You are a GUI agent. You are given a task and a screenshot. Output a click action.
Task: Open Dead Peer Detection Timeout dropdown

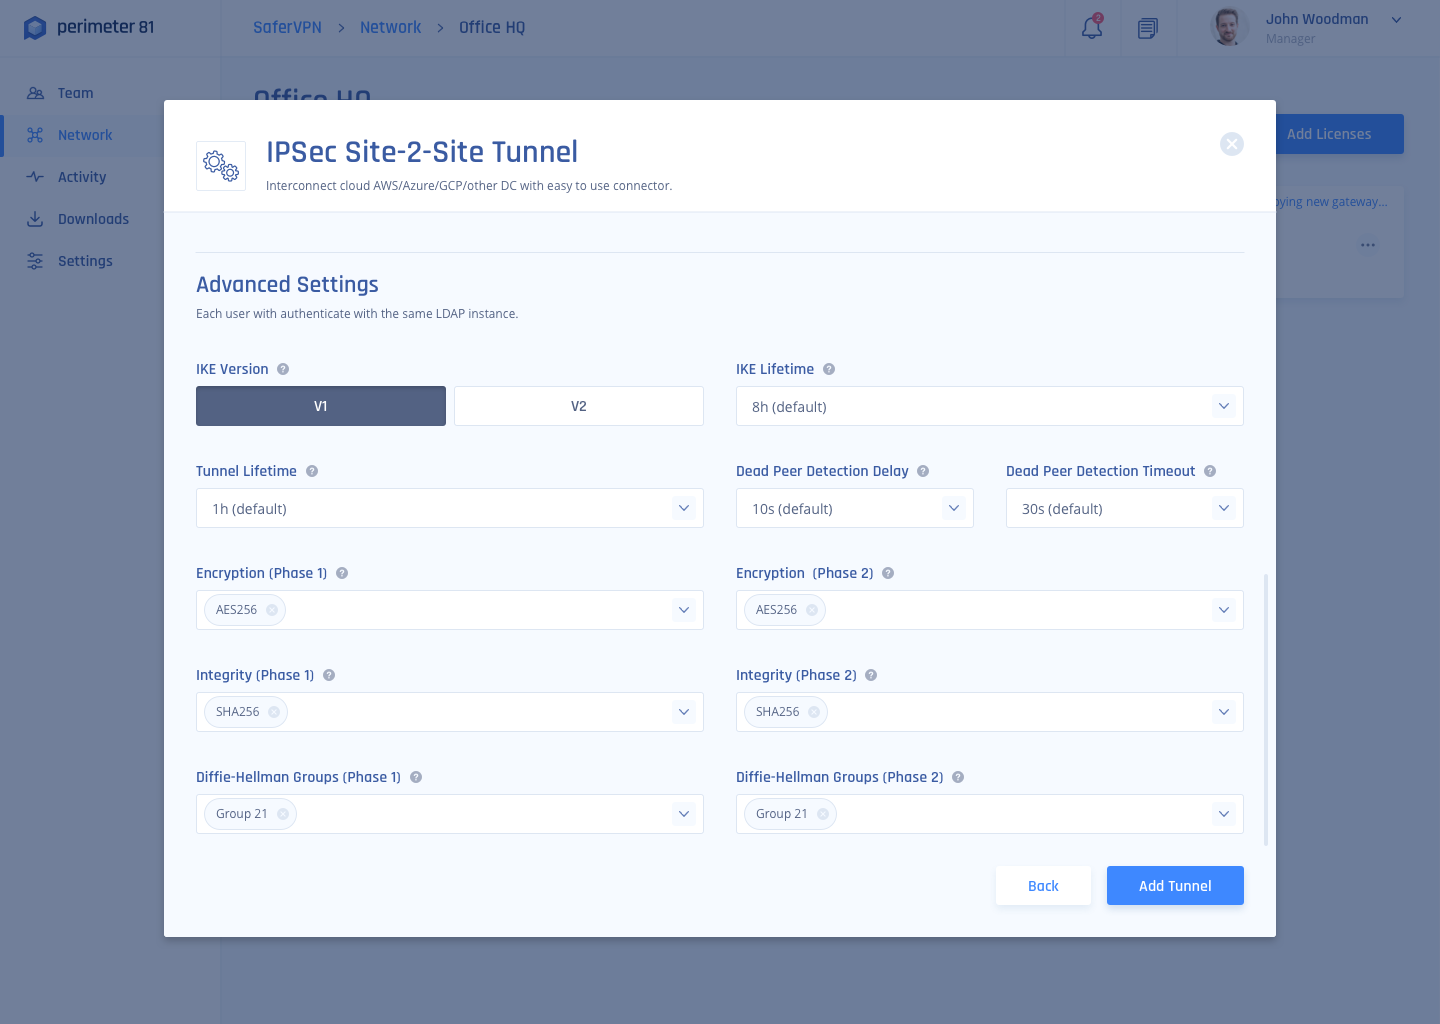pyautogui.click(x=1125, y=508)
